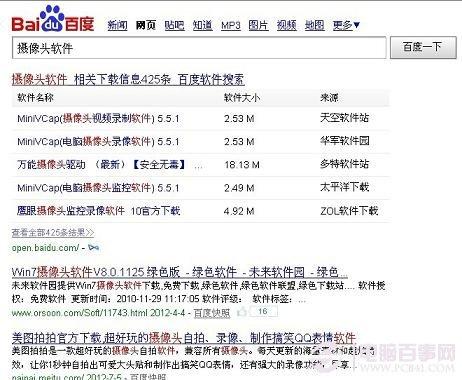Image resolution: width=462 pixels, height=380 pixels.
Task: Open the 鹰眼摄像头监控录像软件 link
Action: [x=99, y=211]
